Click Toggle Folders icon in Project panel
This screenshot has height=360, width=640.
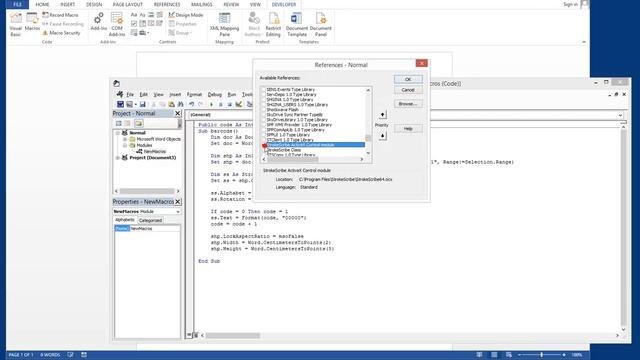pyautogui.click(x=139, y=123)
